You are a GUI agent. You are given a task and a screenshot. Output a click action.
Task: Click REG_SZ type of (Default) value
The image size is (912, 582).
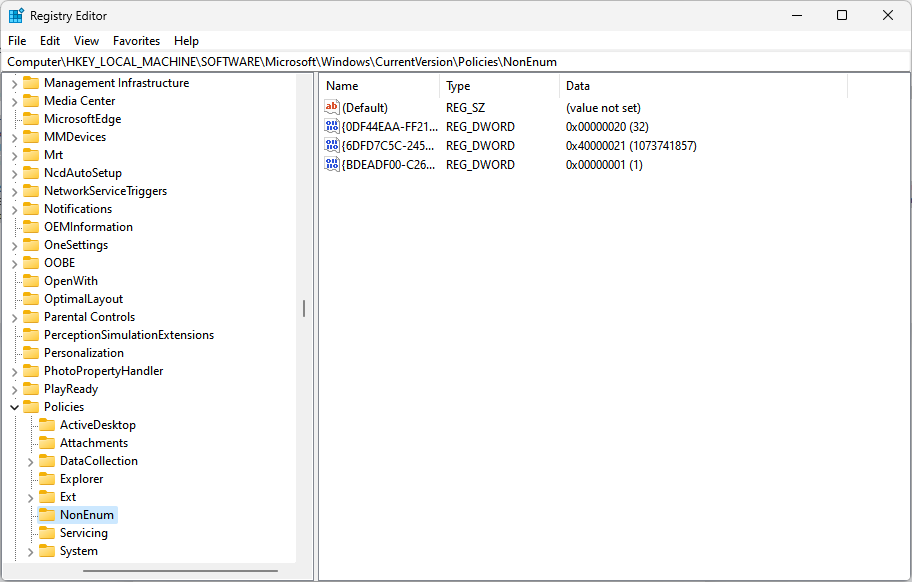point(465,108)
